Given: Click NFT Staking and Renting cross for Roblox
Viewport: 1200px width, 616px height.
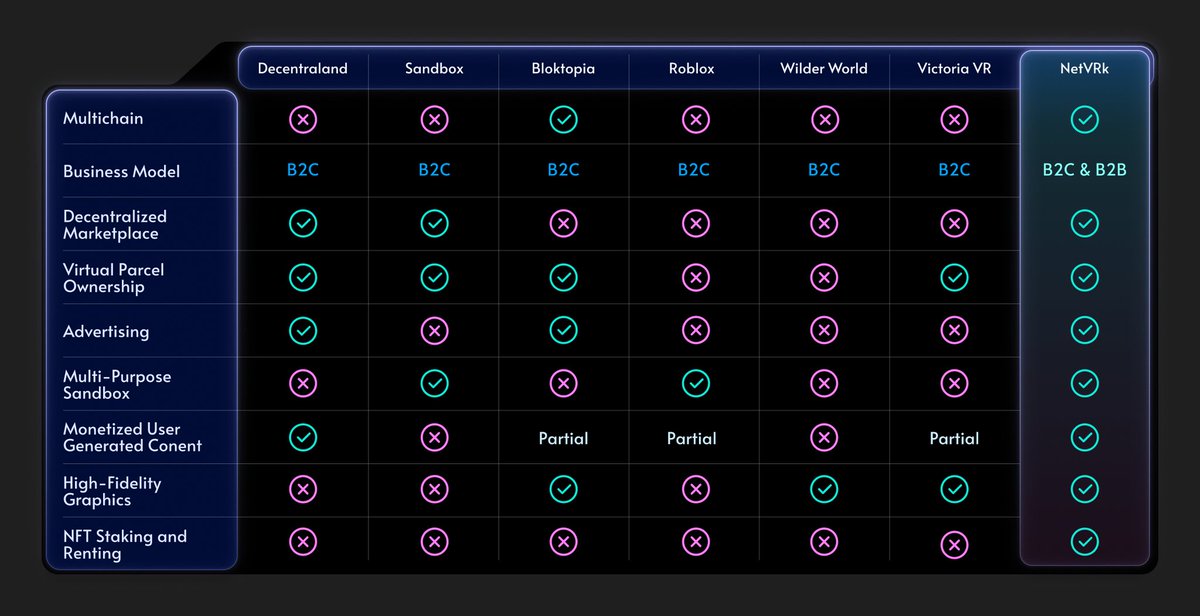Looking at the screenshot, I should point(695,542).
